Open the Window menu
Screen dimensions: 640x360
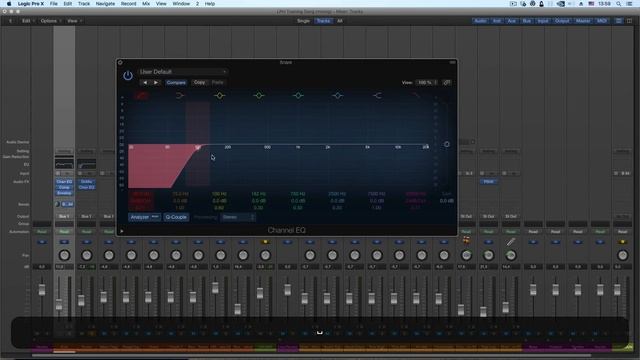pos(181,4)
